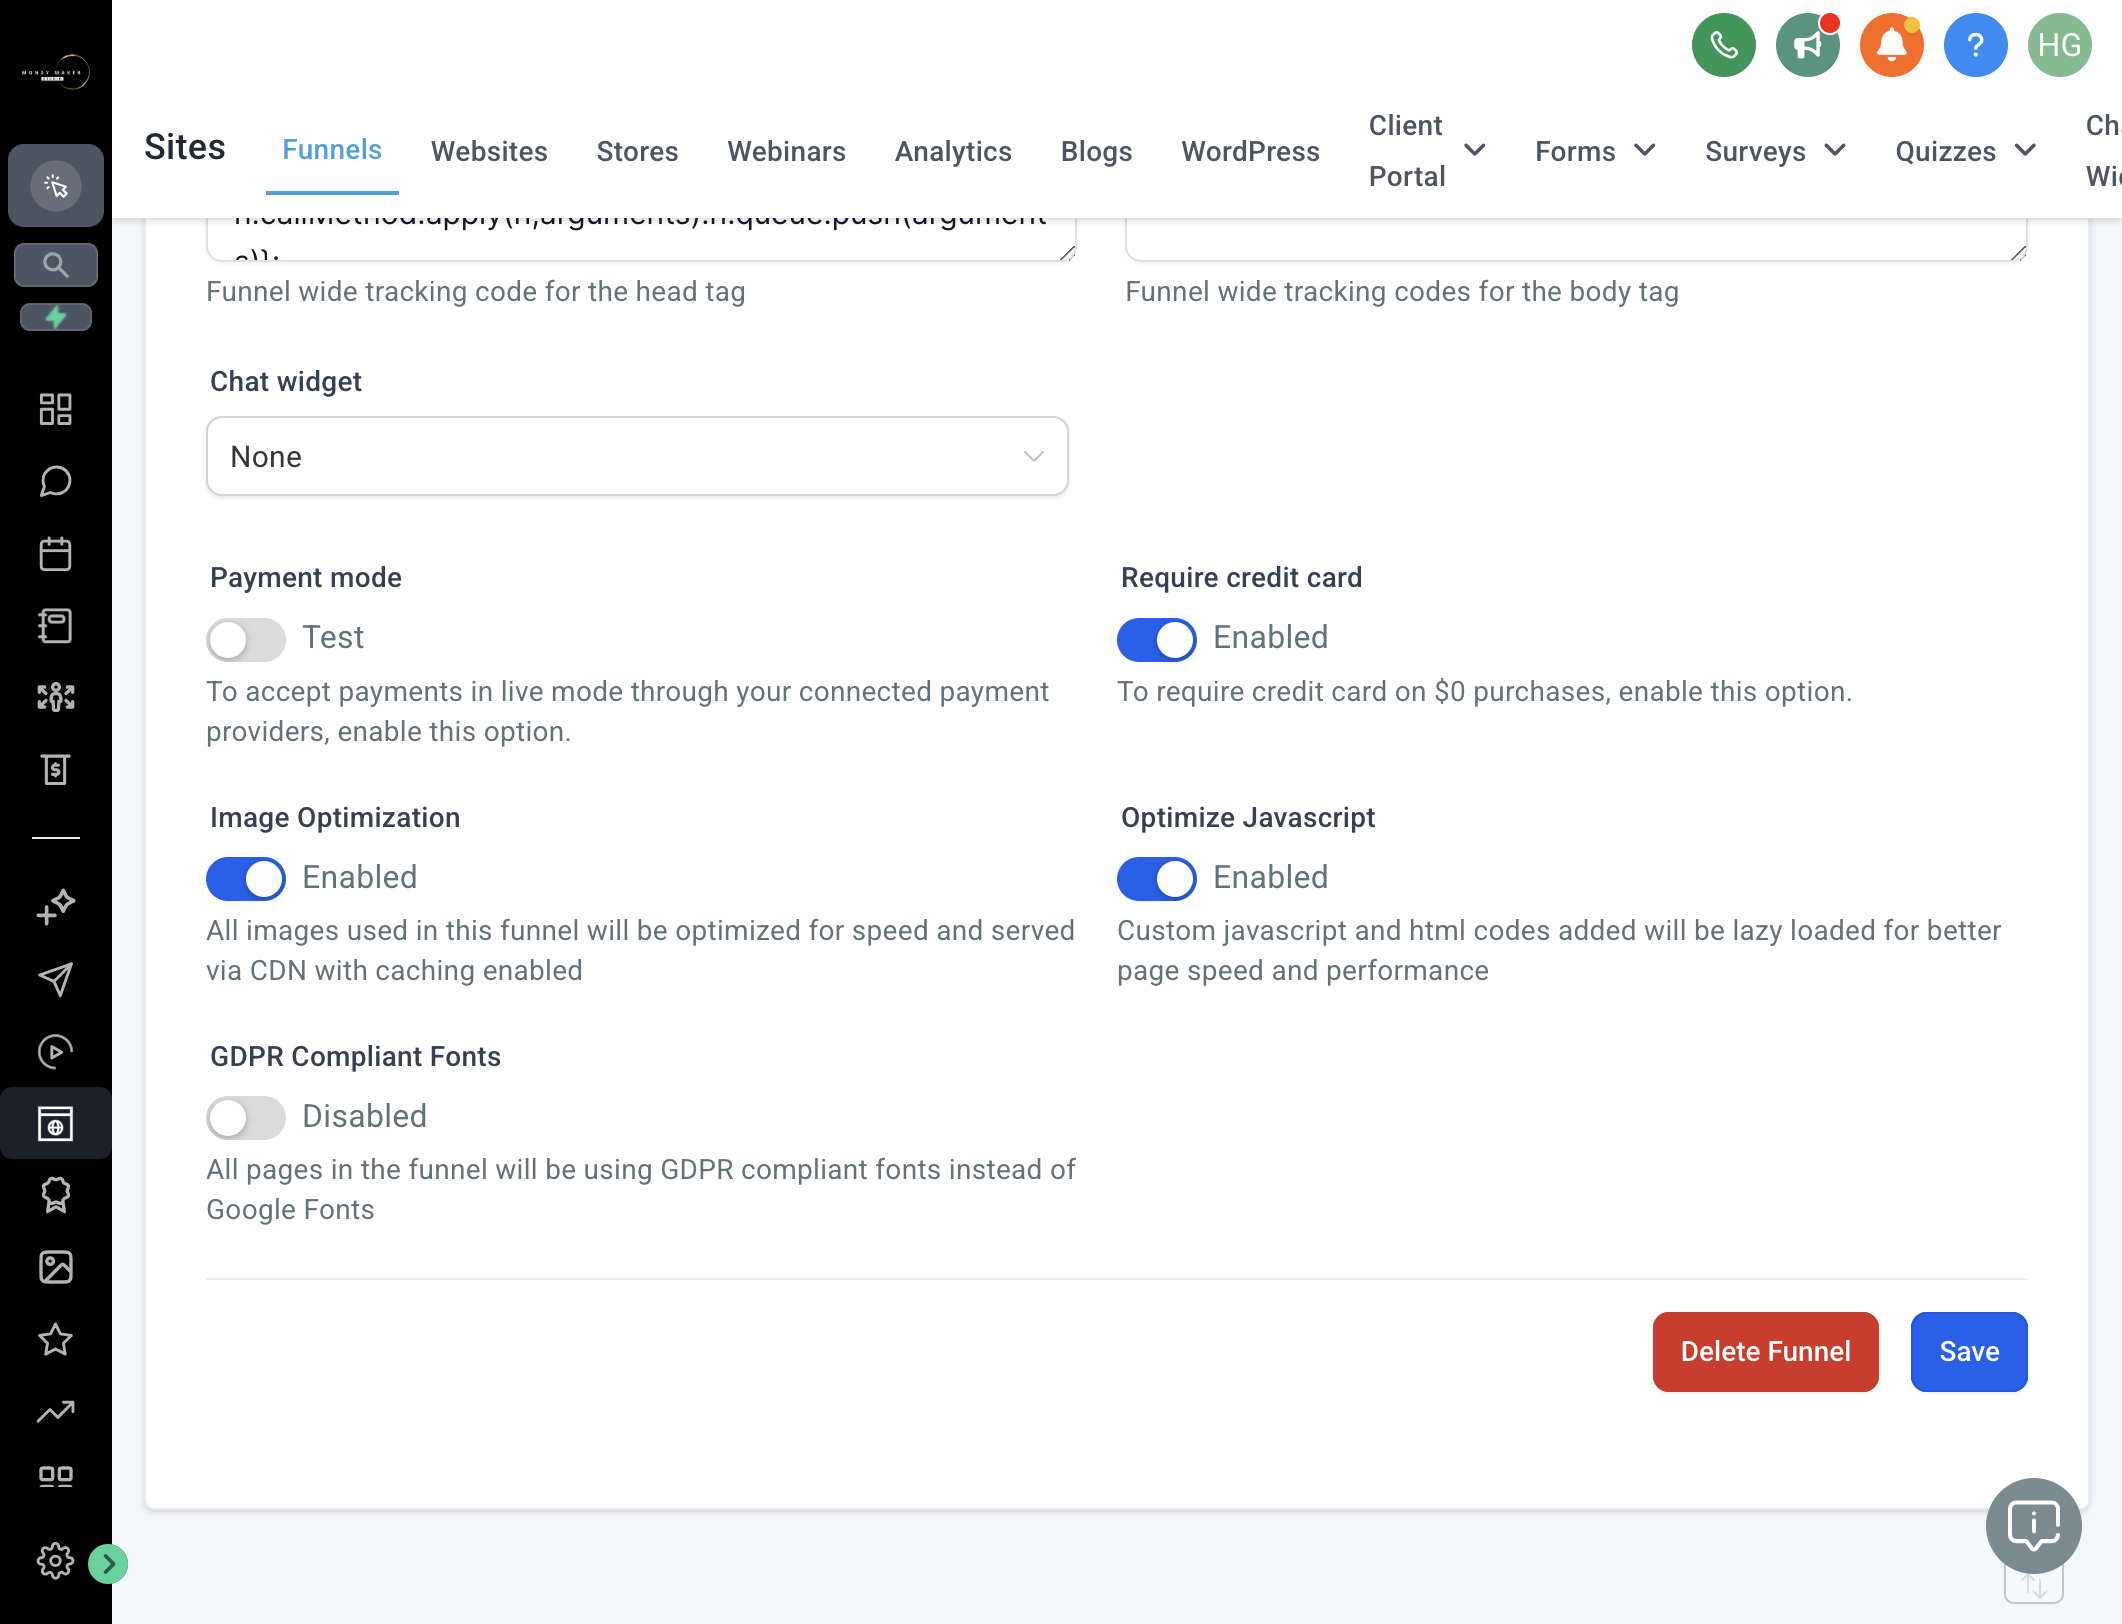Click the feedback chat bubble widget
2122x1624 pixels.
(2033, 1525)
